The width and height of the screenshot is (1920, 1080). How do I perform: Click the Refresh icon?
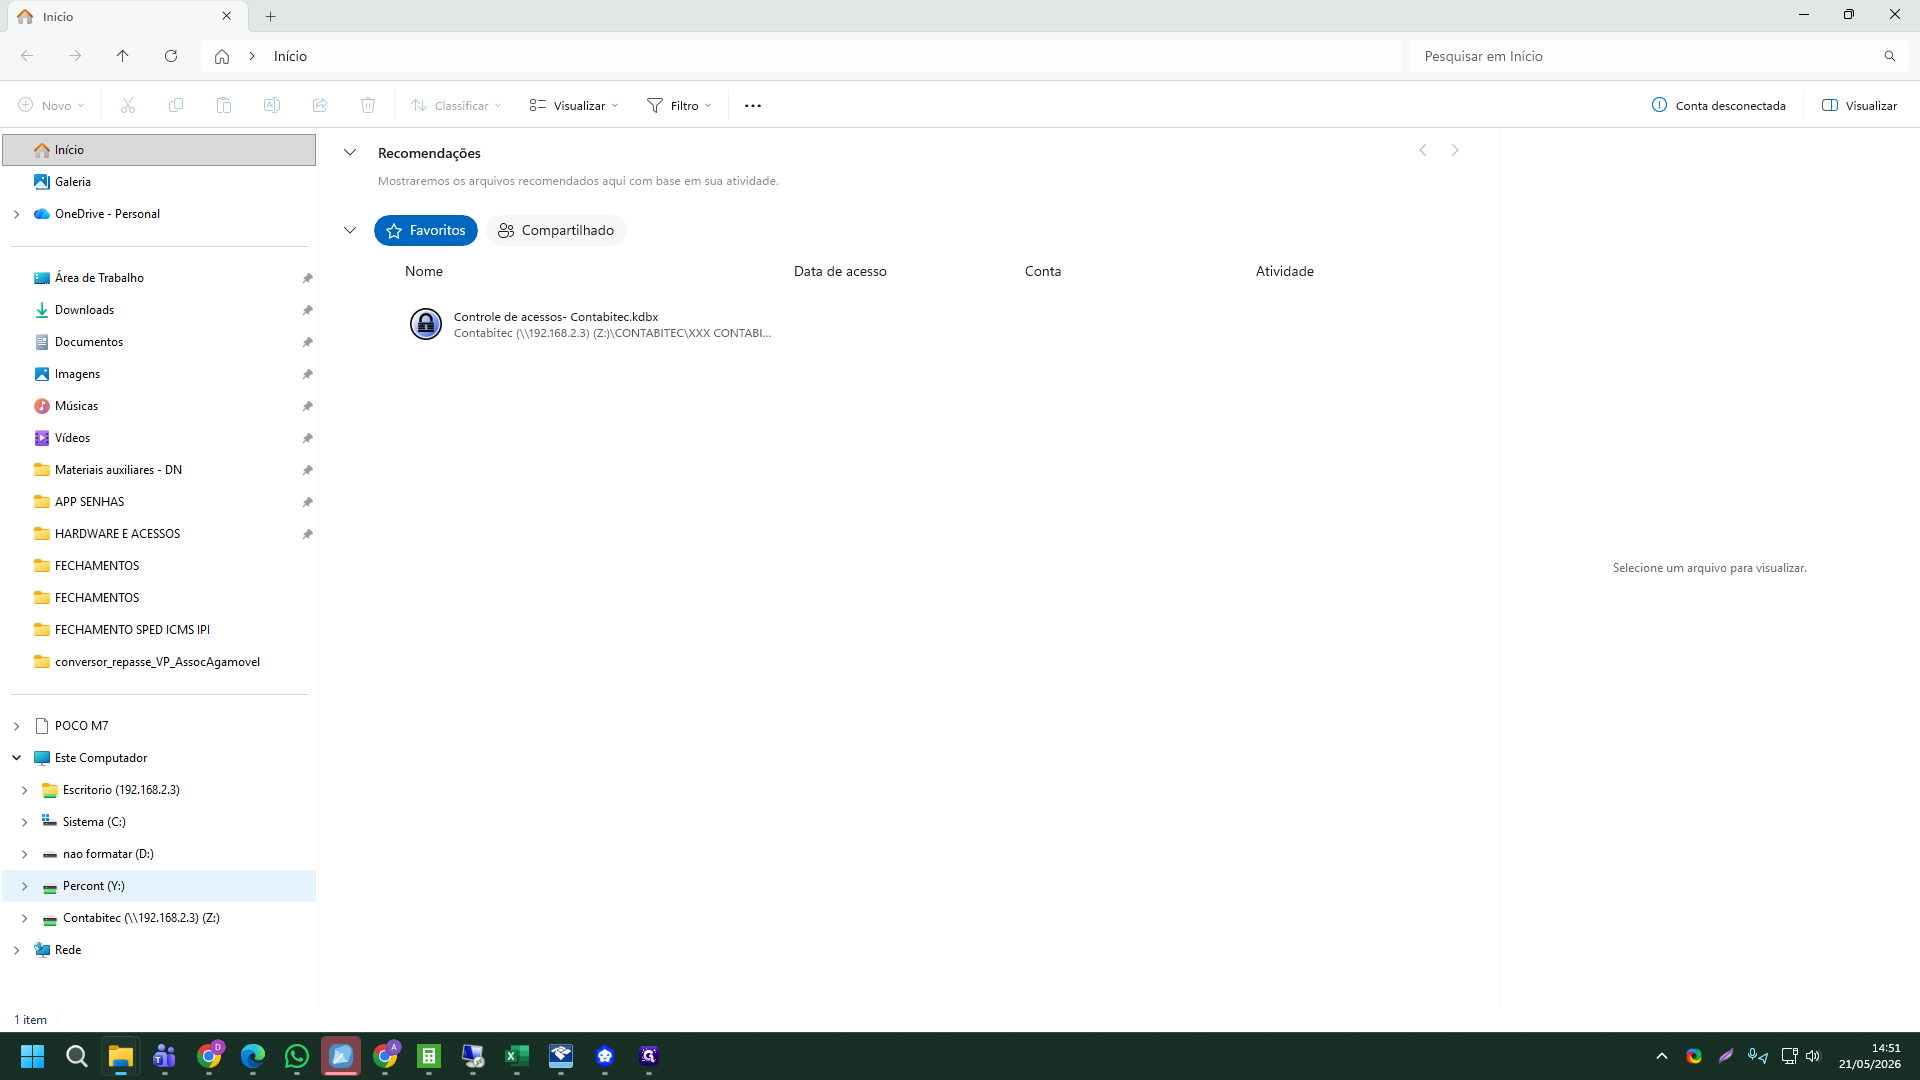click(171, 56)
